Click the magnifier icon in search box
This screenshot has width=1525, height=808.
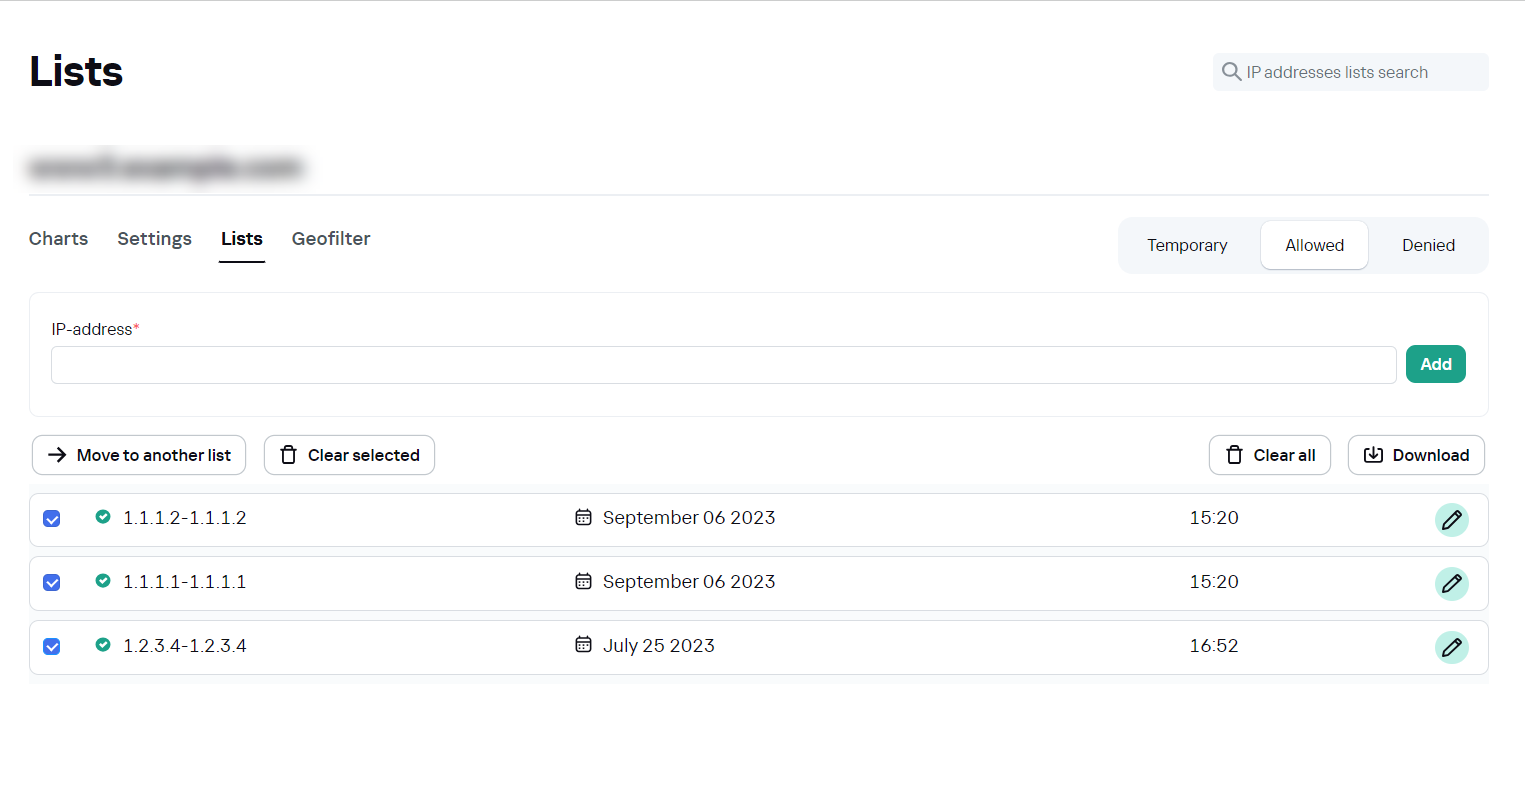pos(1231,72)
